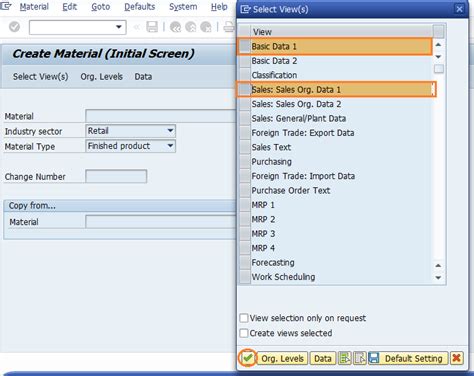The width and height of the screenshot is (474, 376).
Task: Click the Copy from Material field
Action: (x=161, y=222)
